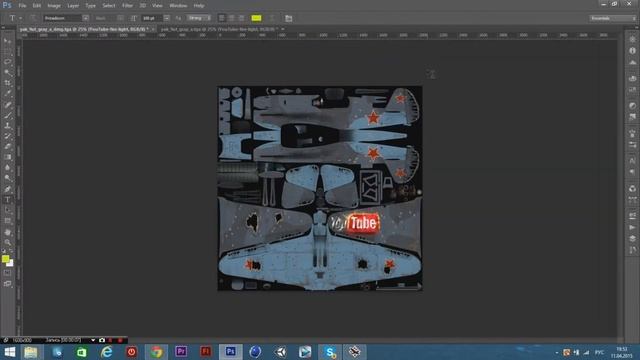Click the font size input field

pos(152,18)
